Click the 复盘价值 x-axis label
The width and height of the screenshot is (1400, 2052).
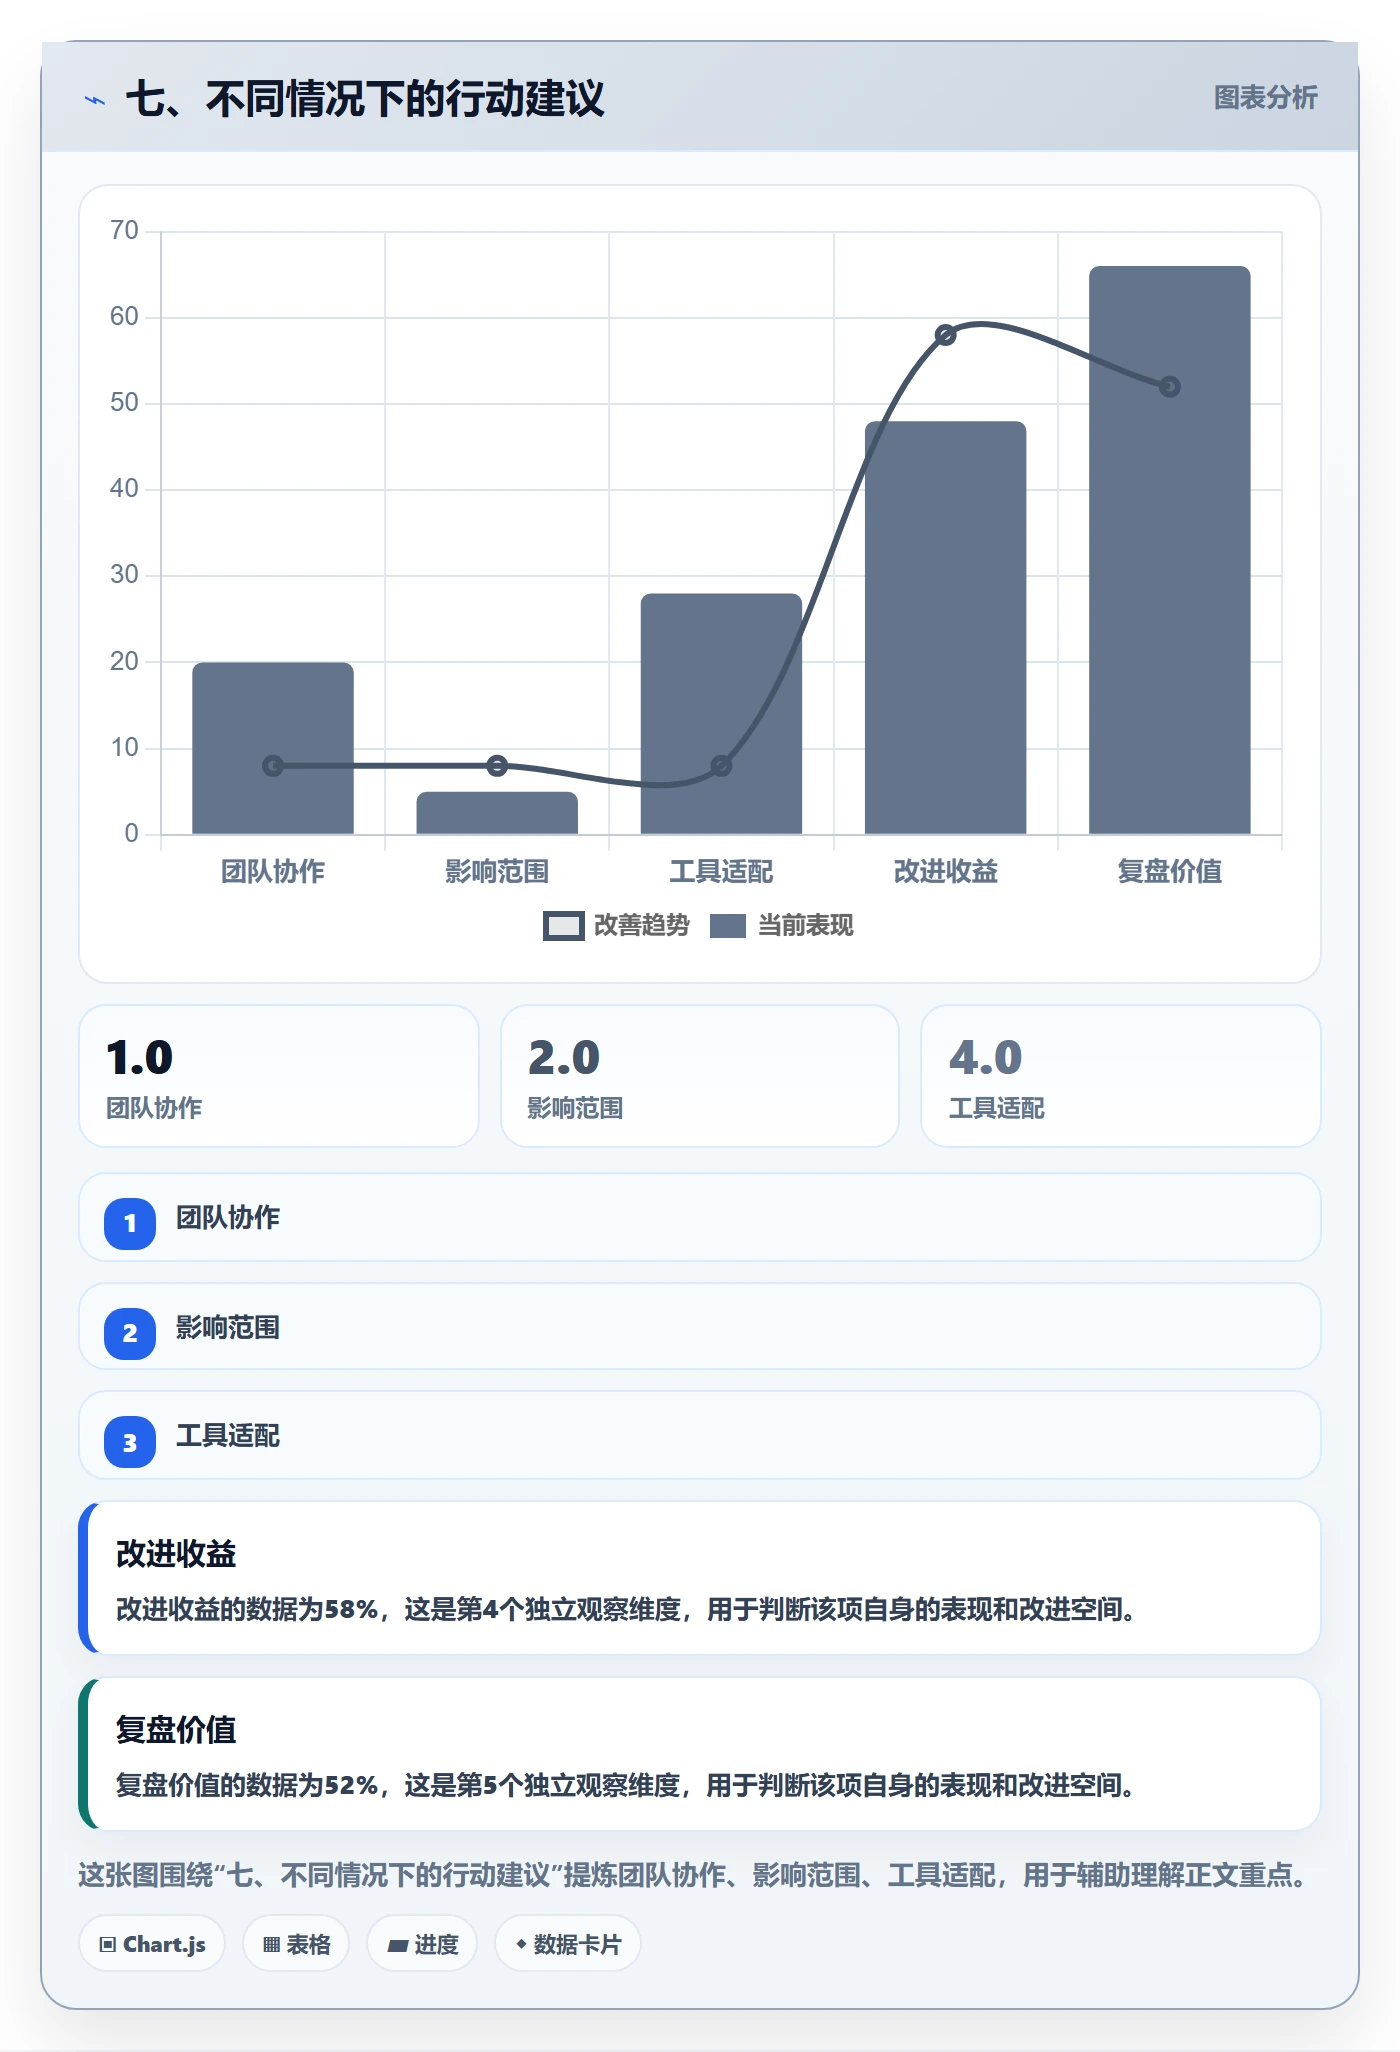point(1169,872)
